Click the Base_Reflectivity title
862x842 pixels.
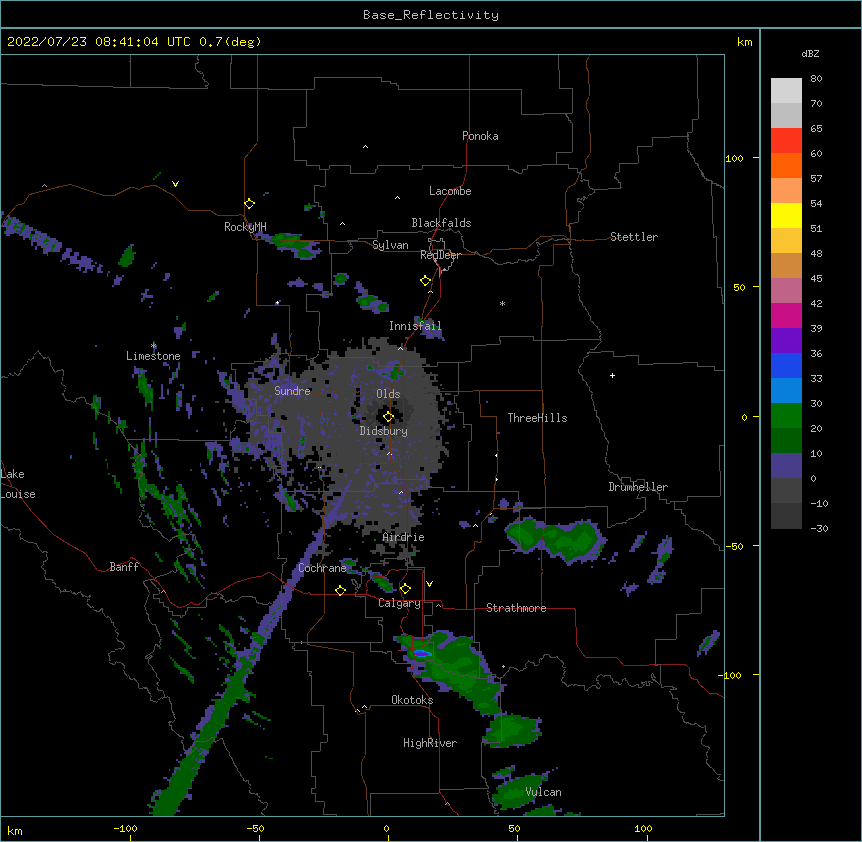tap(431, 15)
